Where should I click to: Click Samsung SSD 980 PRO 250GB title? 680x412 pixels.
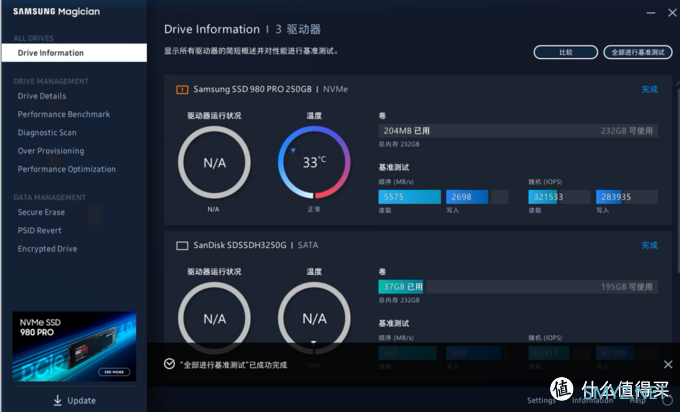click(x=252, y=89)
